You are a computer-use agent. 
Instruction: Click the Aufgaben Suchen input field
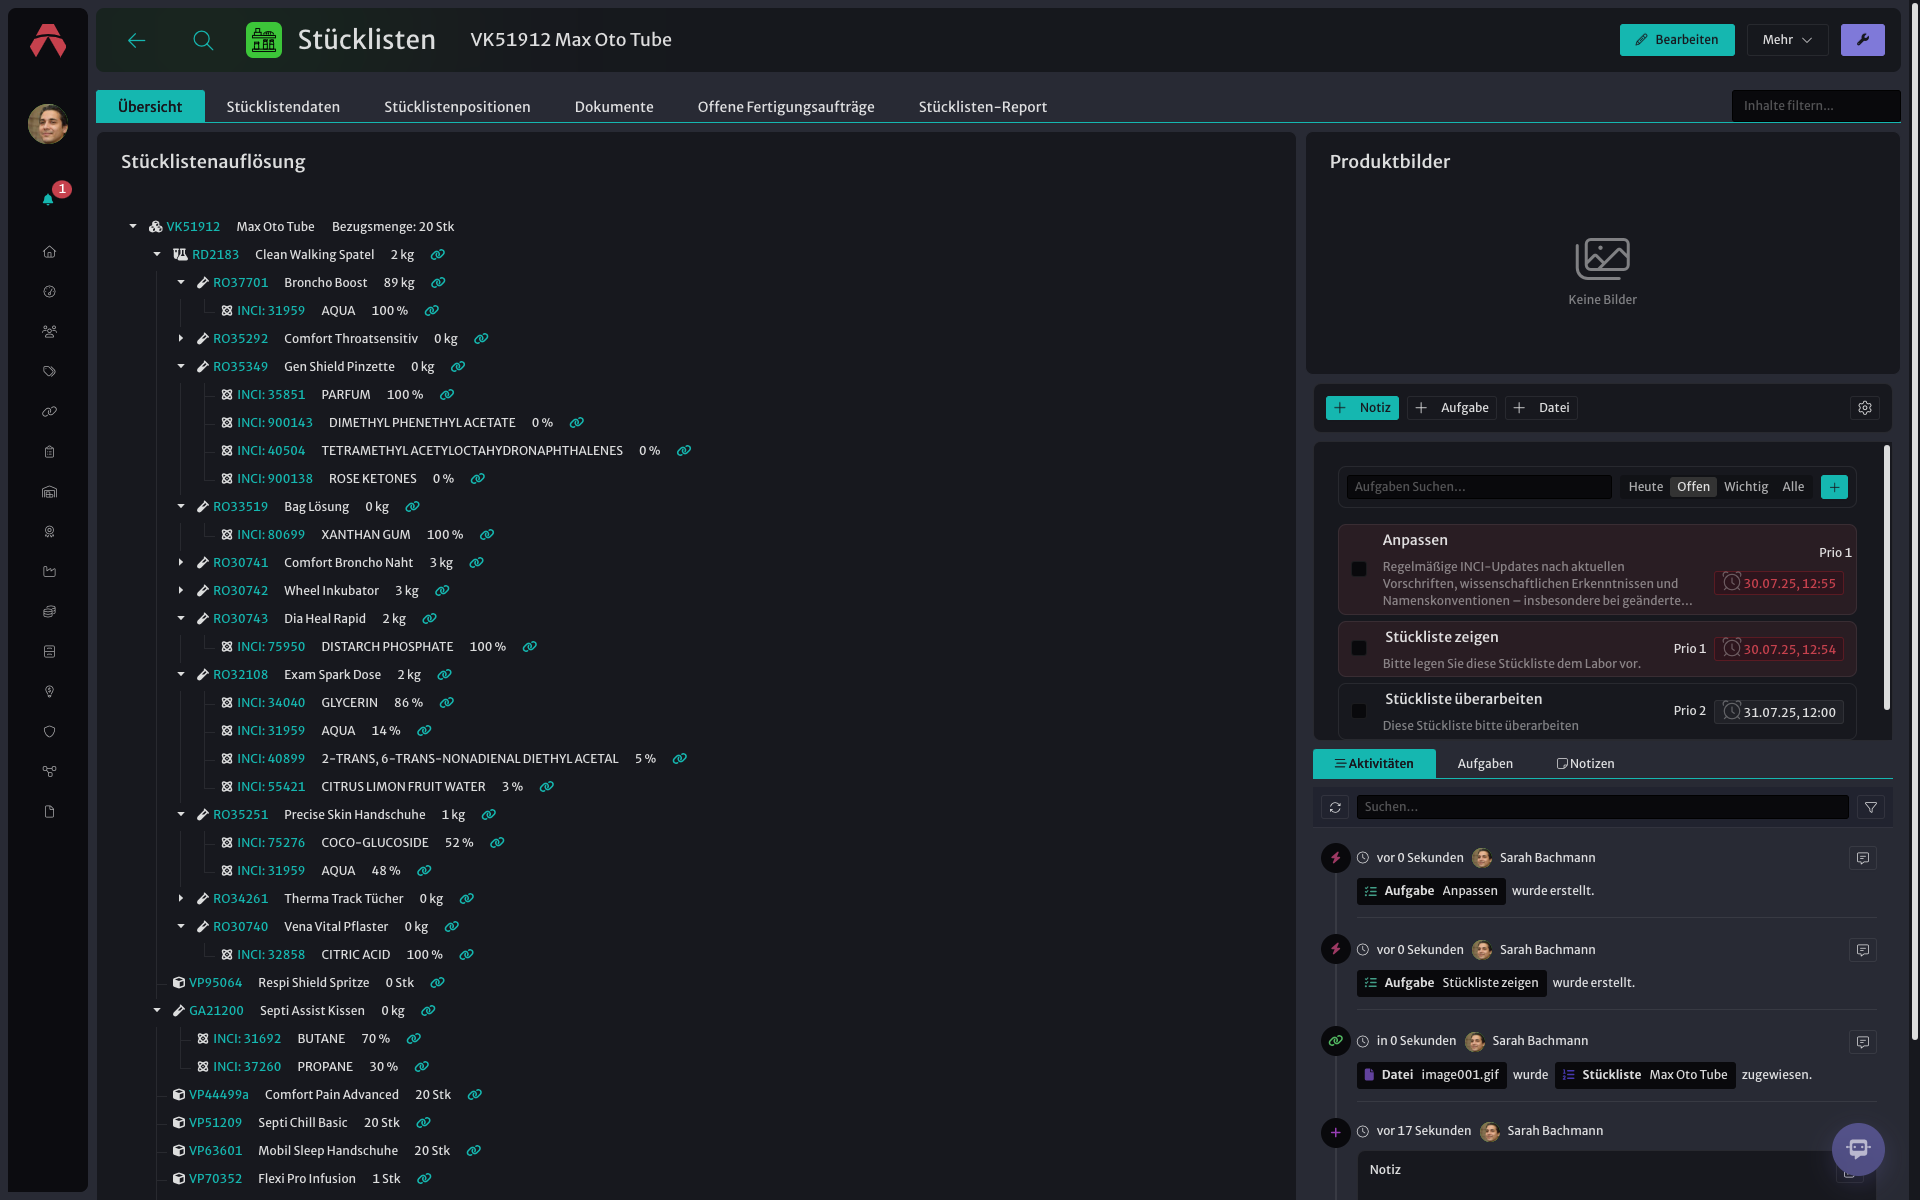point(1479,487)
